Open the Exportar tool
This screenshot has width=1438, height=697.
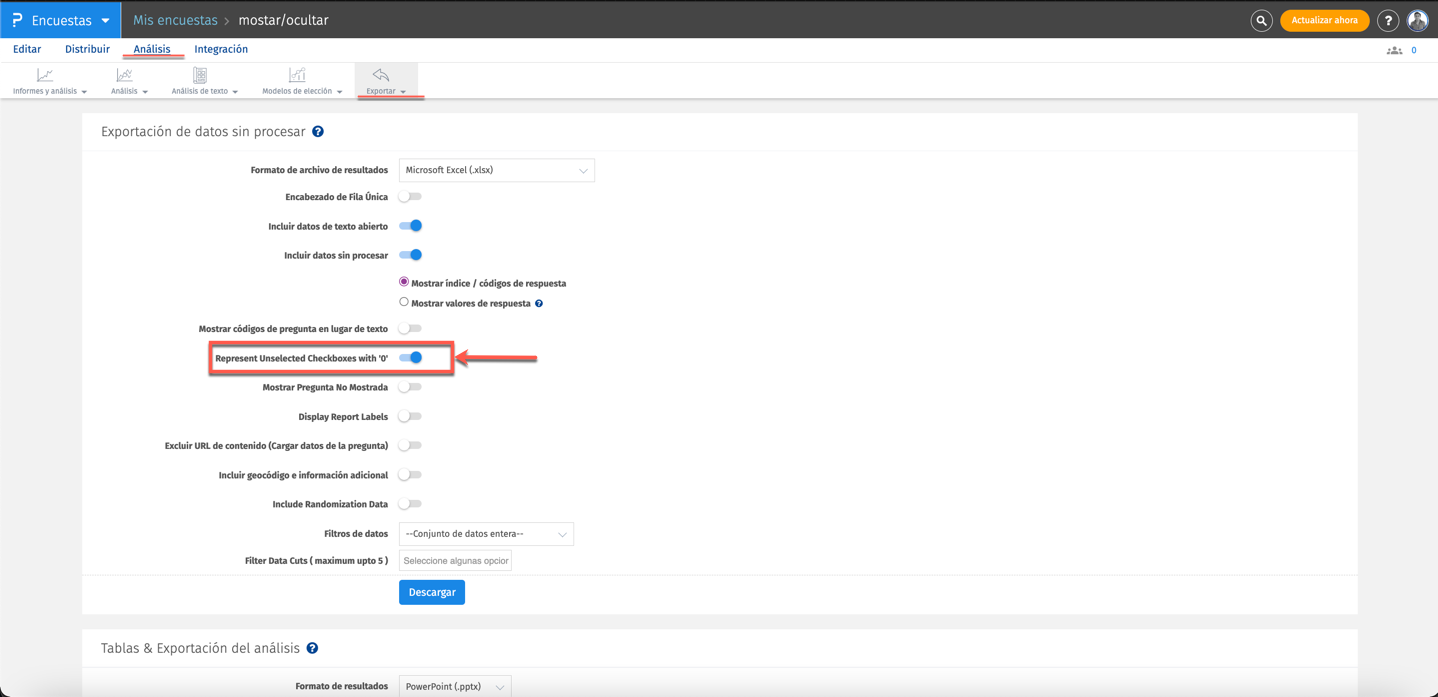pos(381,80)
